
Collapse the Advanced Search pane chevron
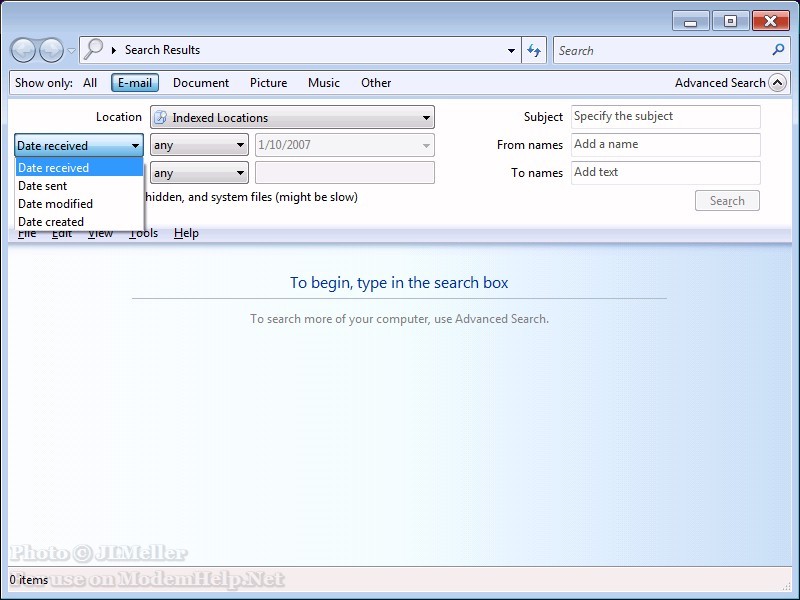778,83
